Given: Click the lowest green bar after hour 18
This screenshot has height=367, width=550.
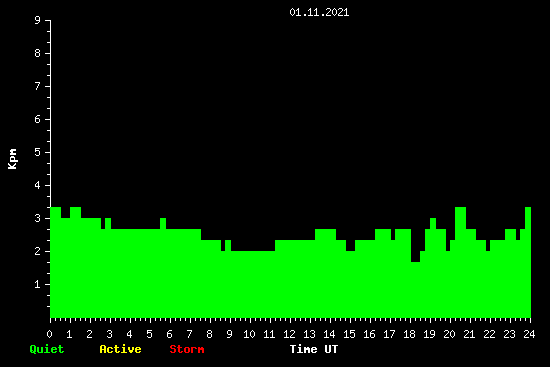Looking at the screenshot, I should pos(415,290).
